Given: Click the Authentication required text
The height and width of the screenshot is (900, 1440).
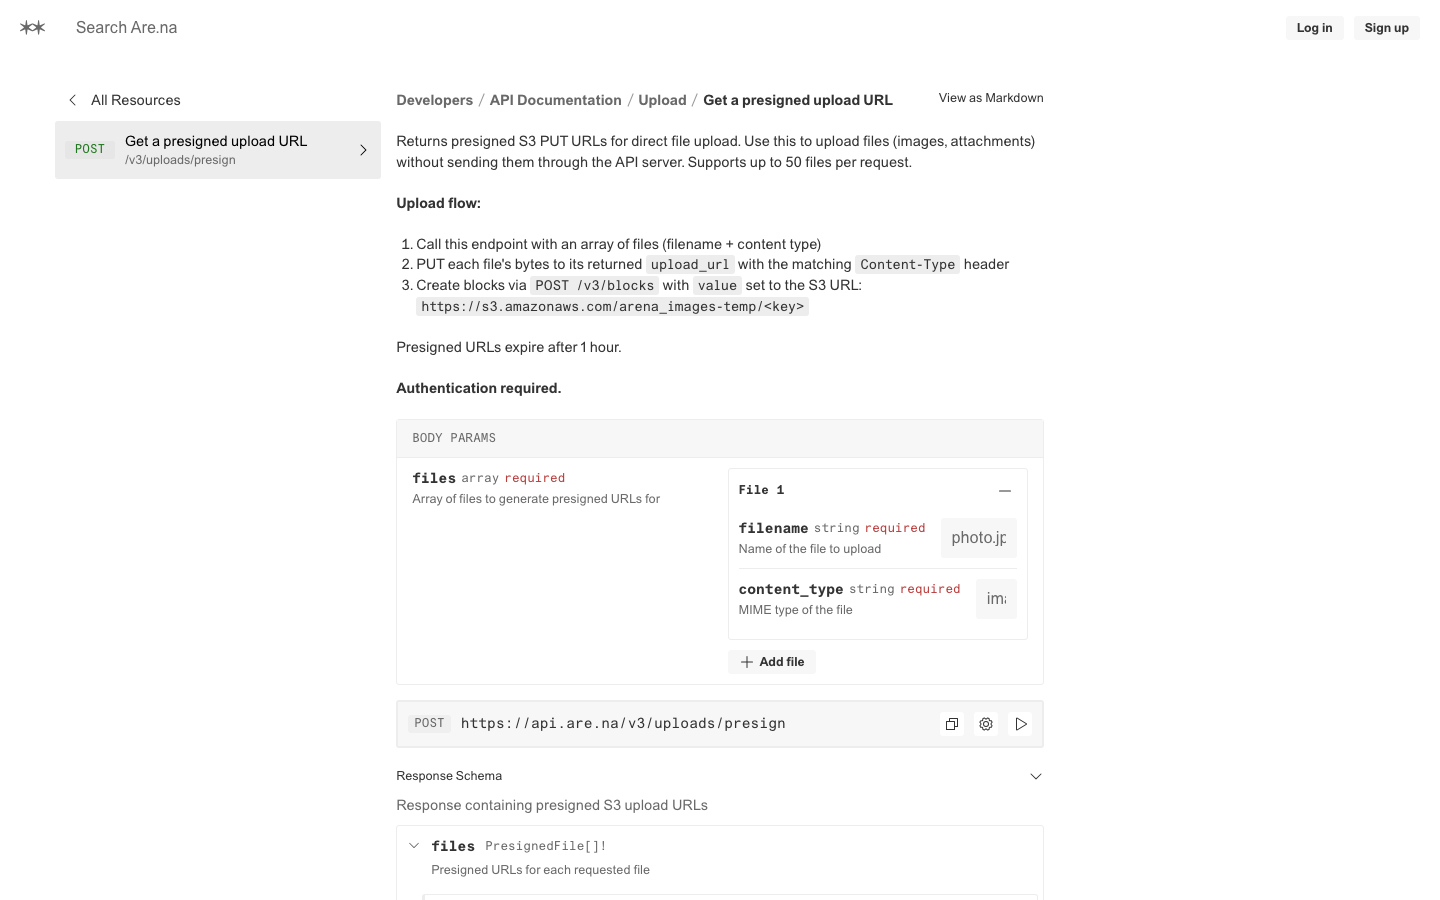Looking at the screenshot, I should 479,388.
